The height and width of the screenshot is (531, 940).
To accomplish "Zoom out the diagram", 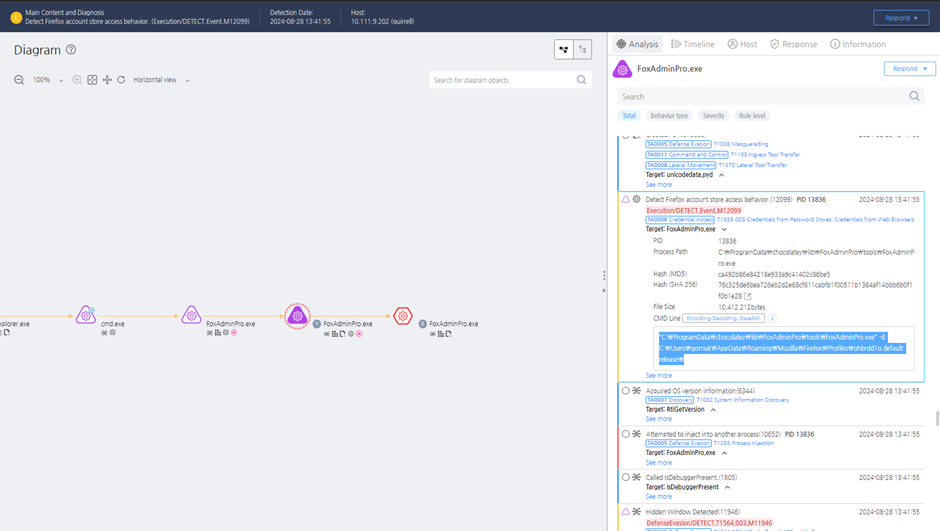I will [19, 80].
